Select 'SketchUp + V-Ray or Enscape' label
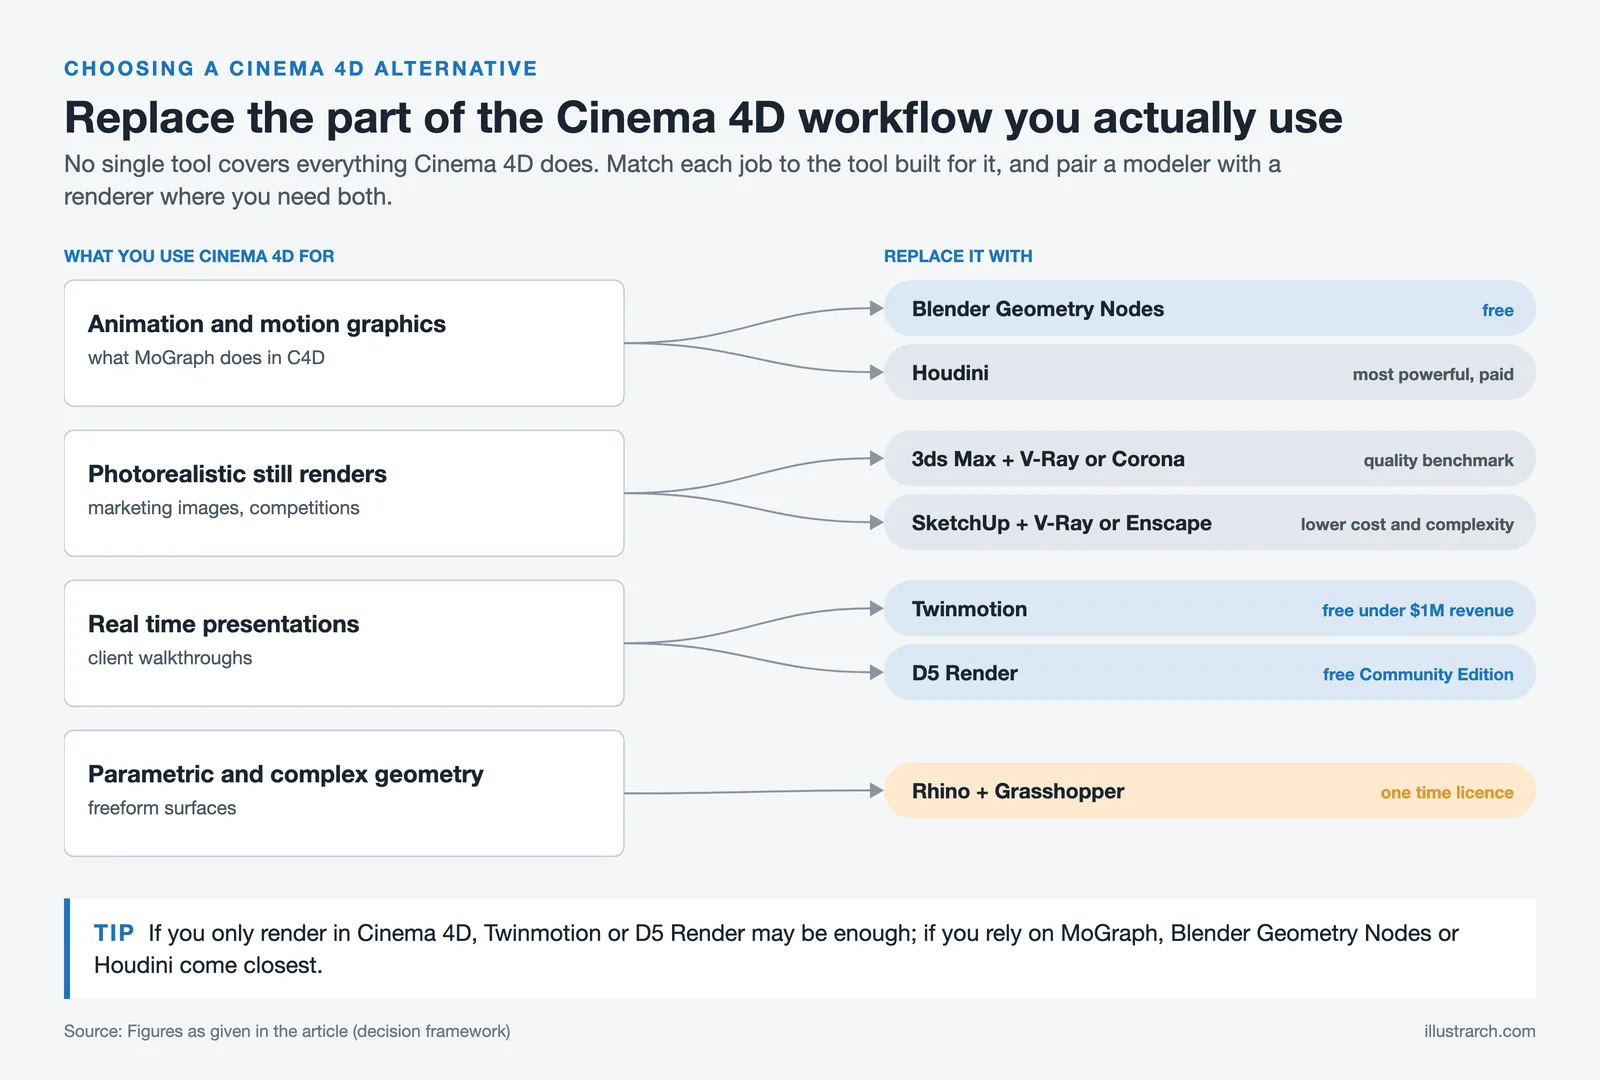The width and height of the screenshot is (1600, 1080). (x=1061, y=523)
